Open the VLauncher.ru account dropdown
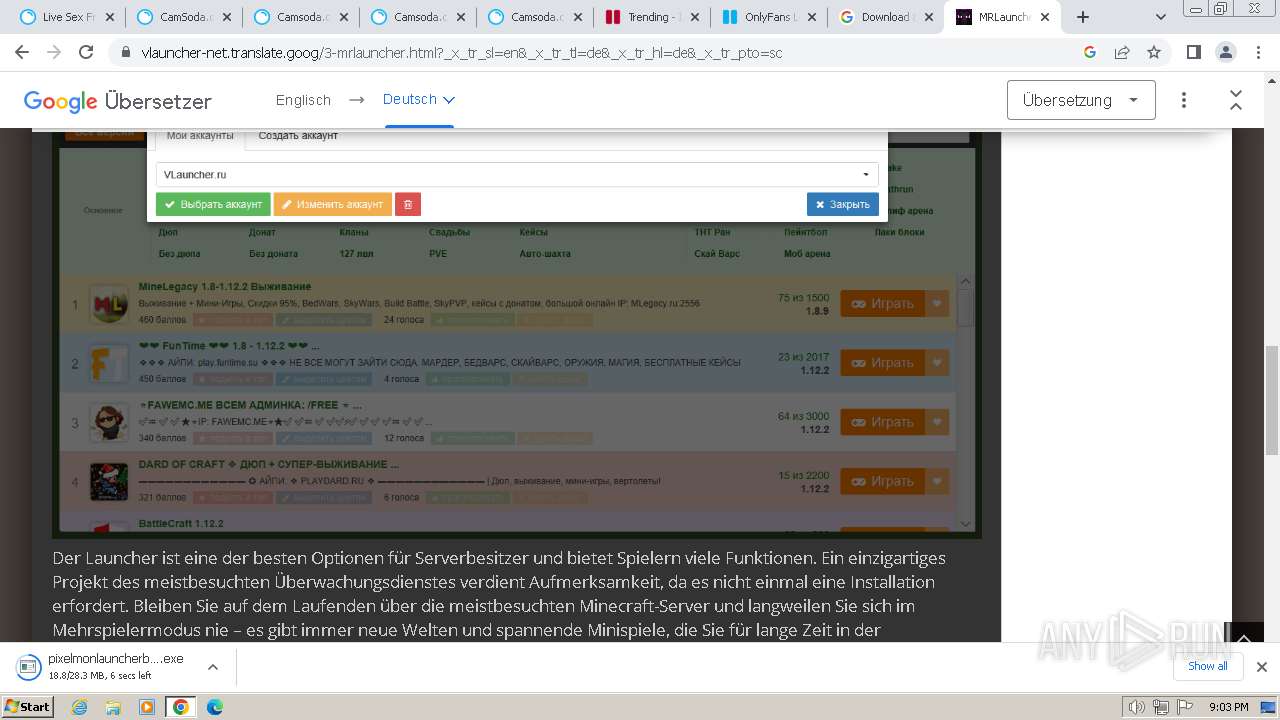 click(x=517, y=175)
